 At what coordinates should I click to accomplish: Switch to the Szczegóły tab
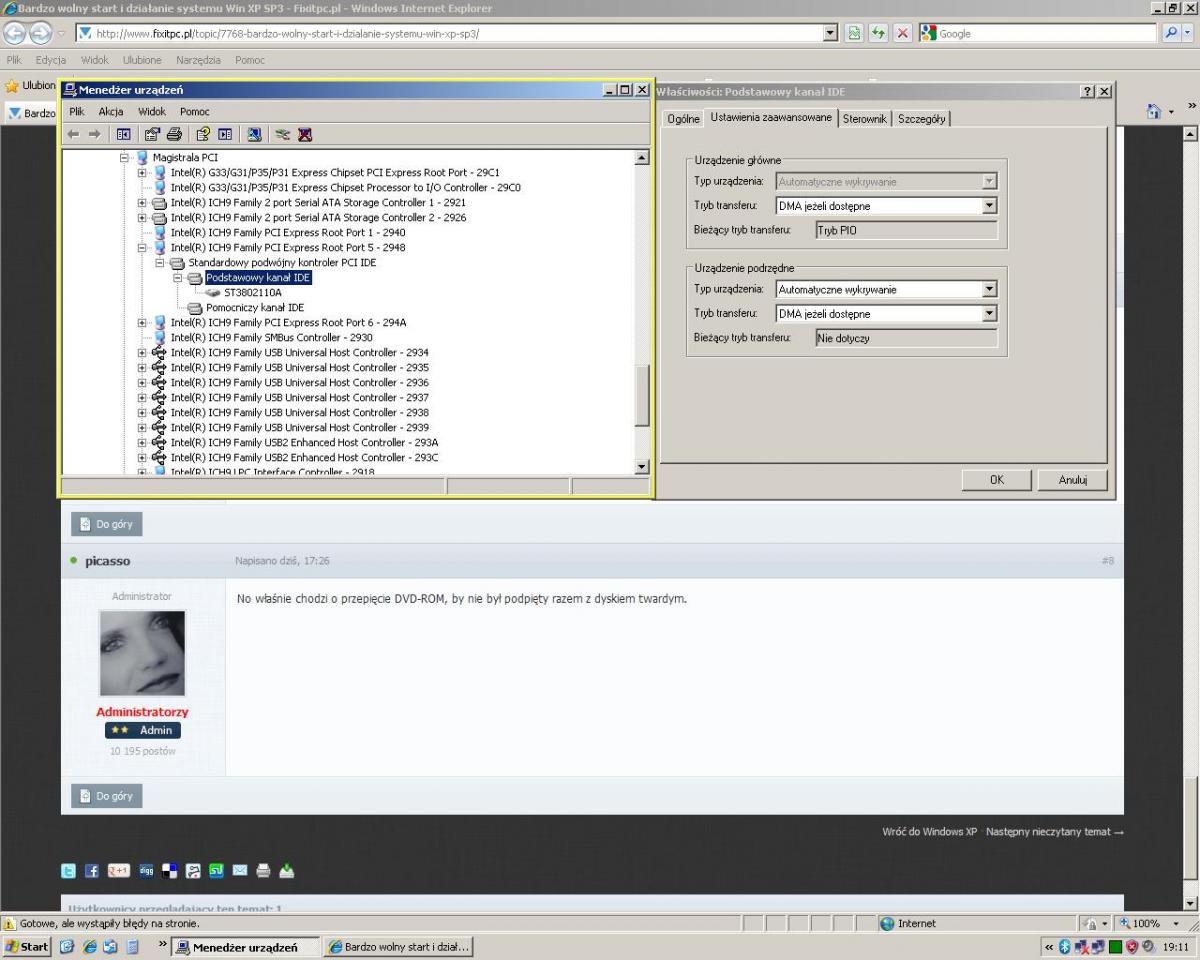[x=920, y=119]
